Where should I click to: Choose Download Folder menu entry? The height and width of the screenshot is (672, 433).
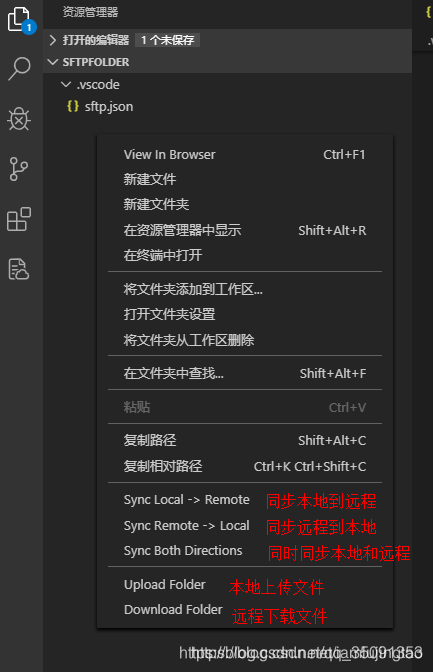click(x=173, y=609)
